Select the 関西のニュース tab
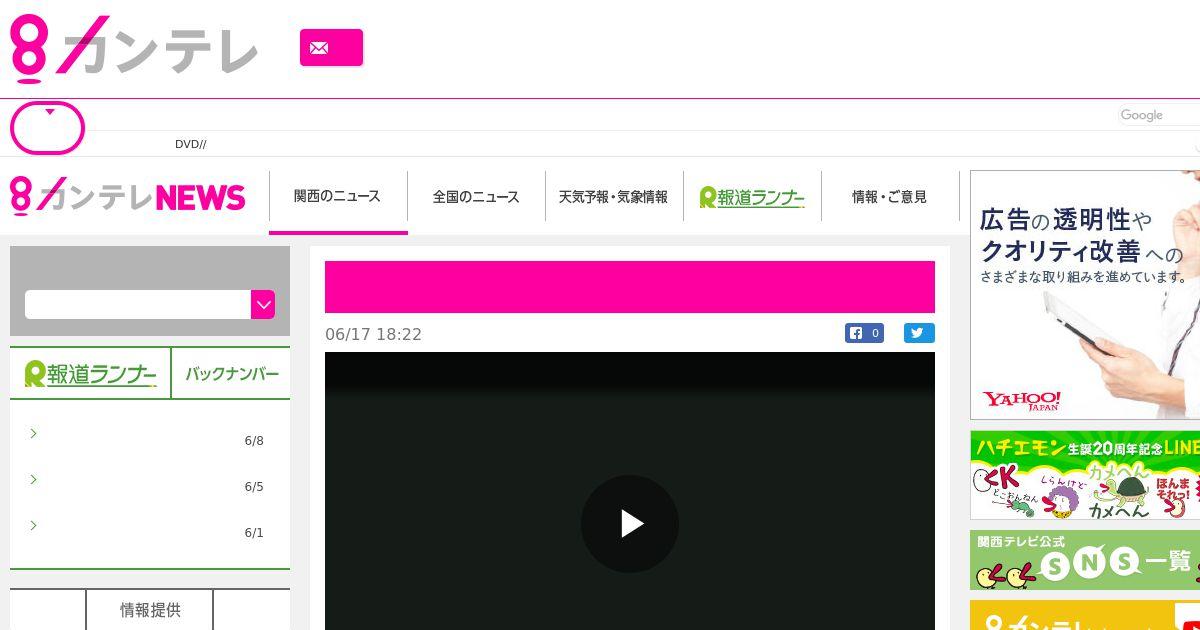 pyautogui.click(x=338, y=197)
